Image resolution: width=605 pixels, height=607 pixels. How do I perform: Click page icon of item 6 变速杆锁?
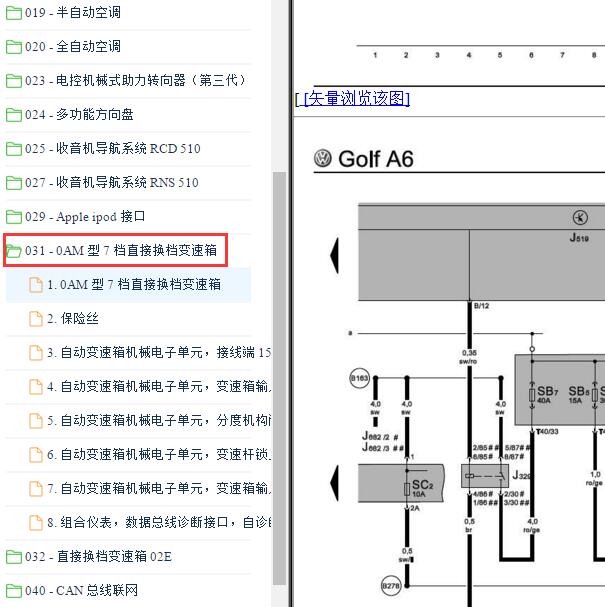tap(36, 455)
